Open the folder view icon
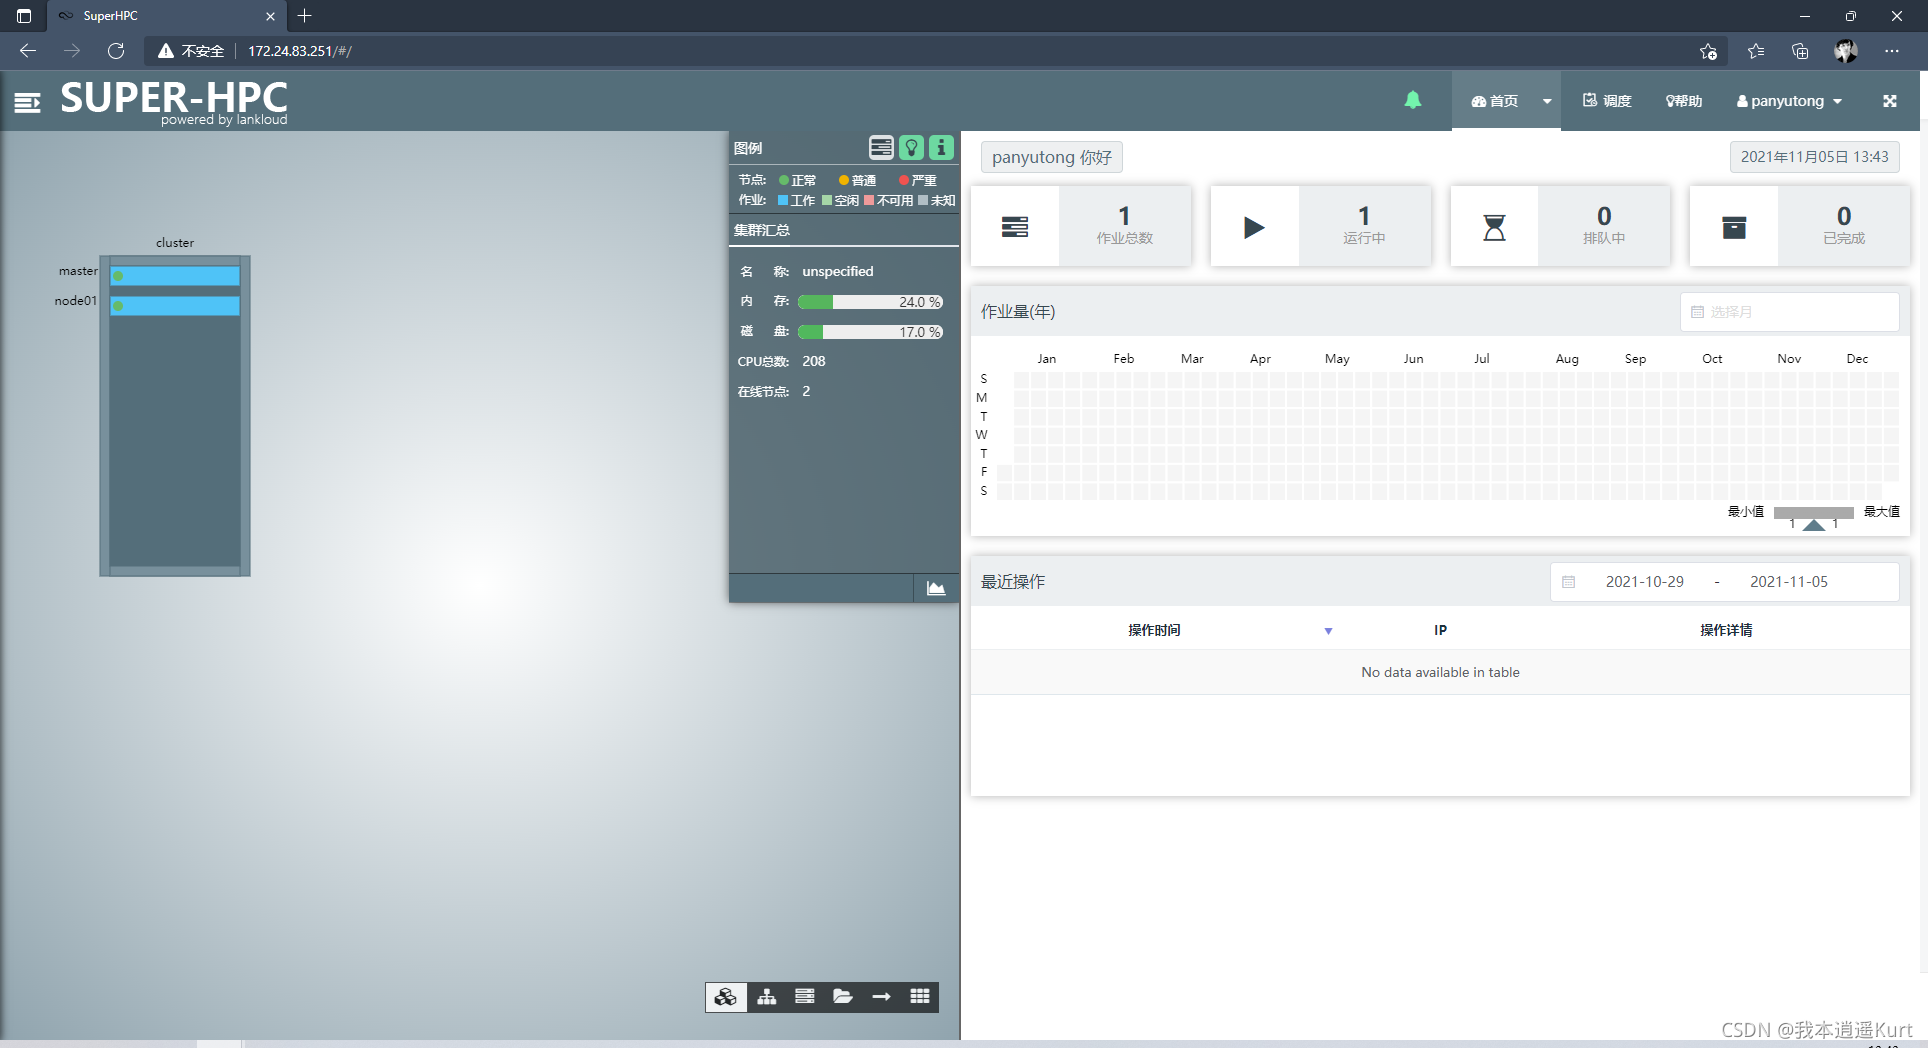Screen dimensions: 1928x1048 click(x=843, y=997)
